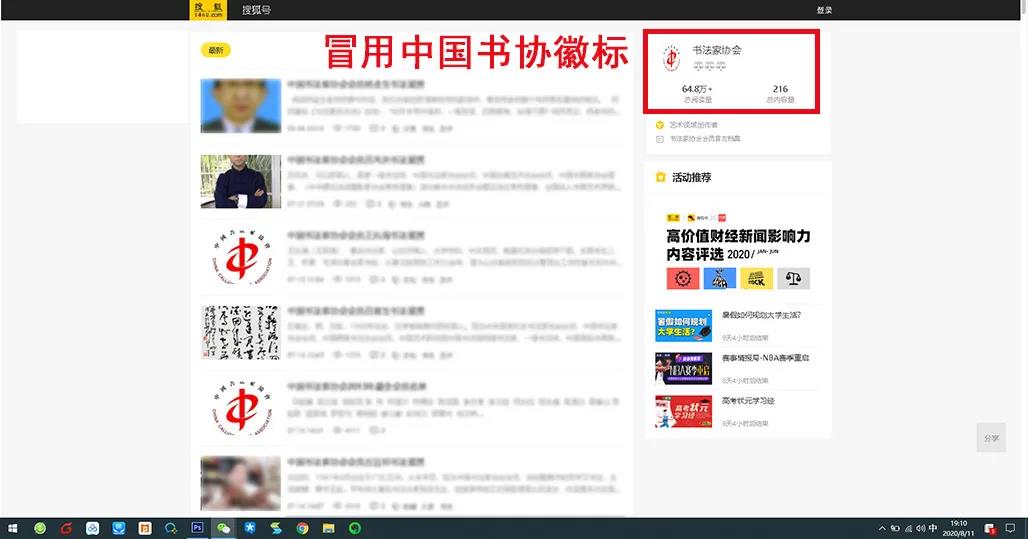This screenshot has height=539, width=1028.
Task: Click the square icon beneath the verified badge
Action: tap(660, 139)
